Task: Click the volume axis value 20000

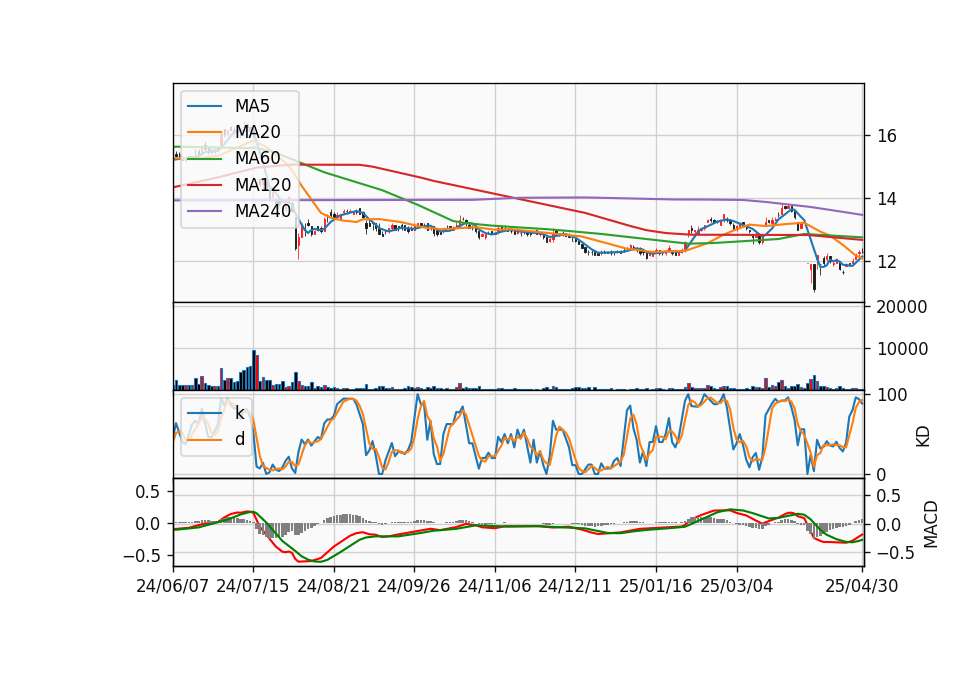Action: click(902, 307)
